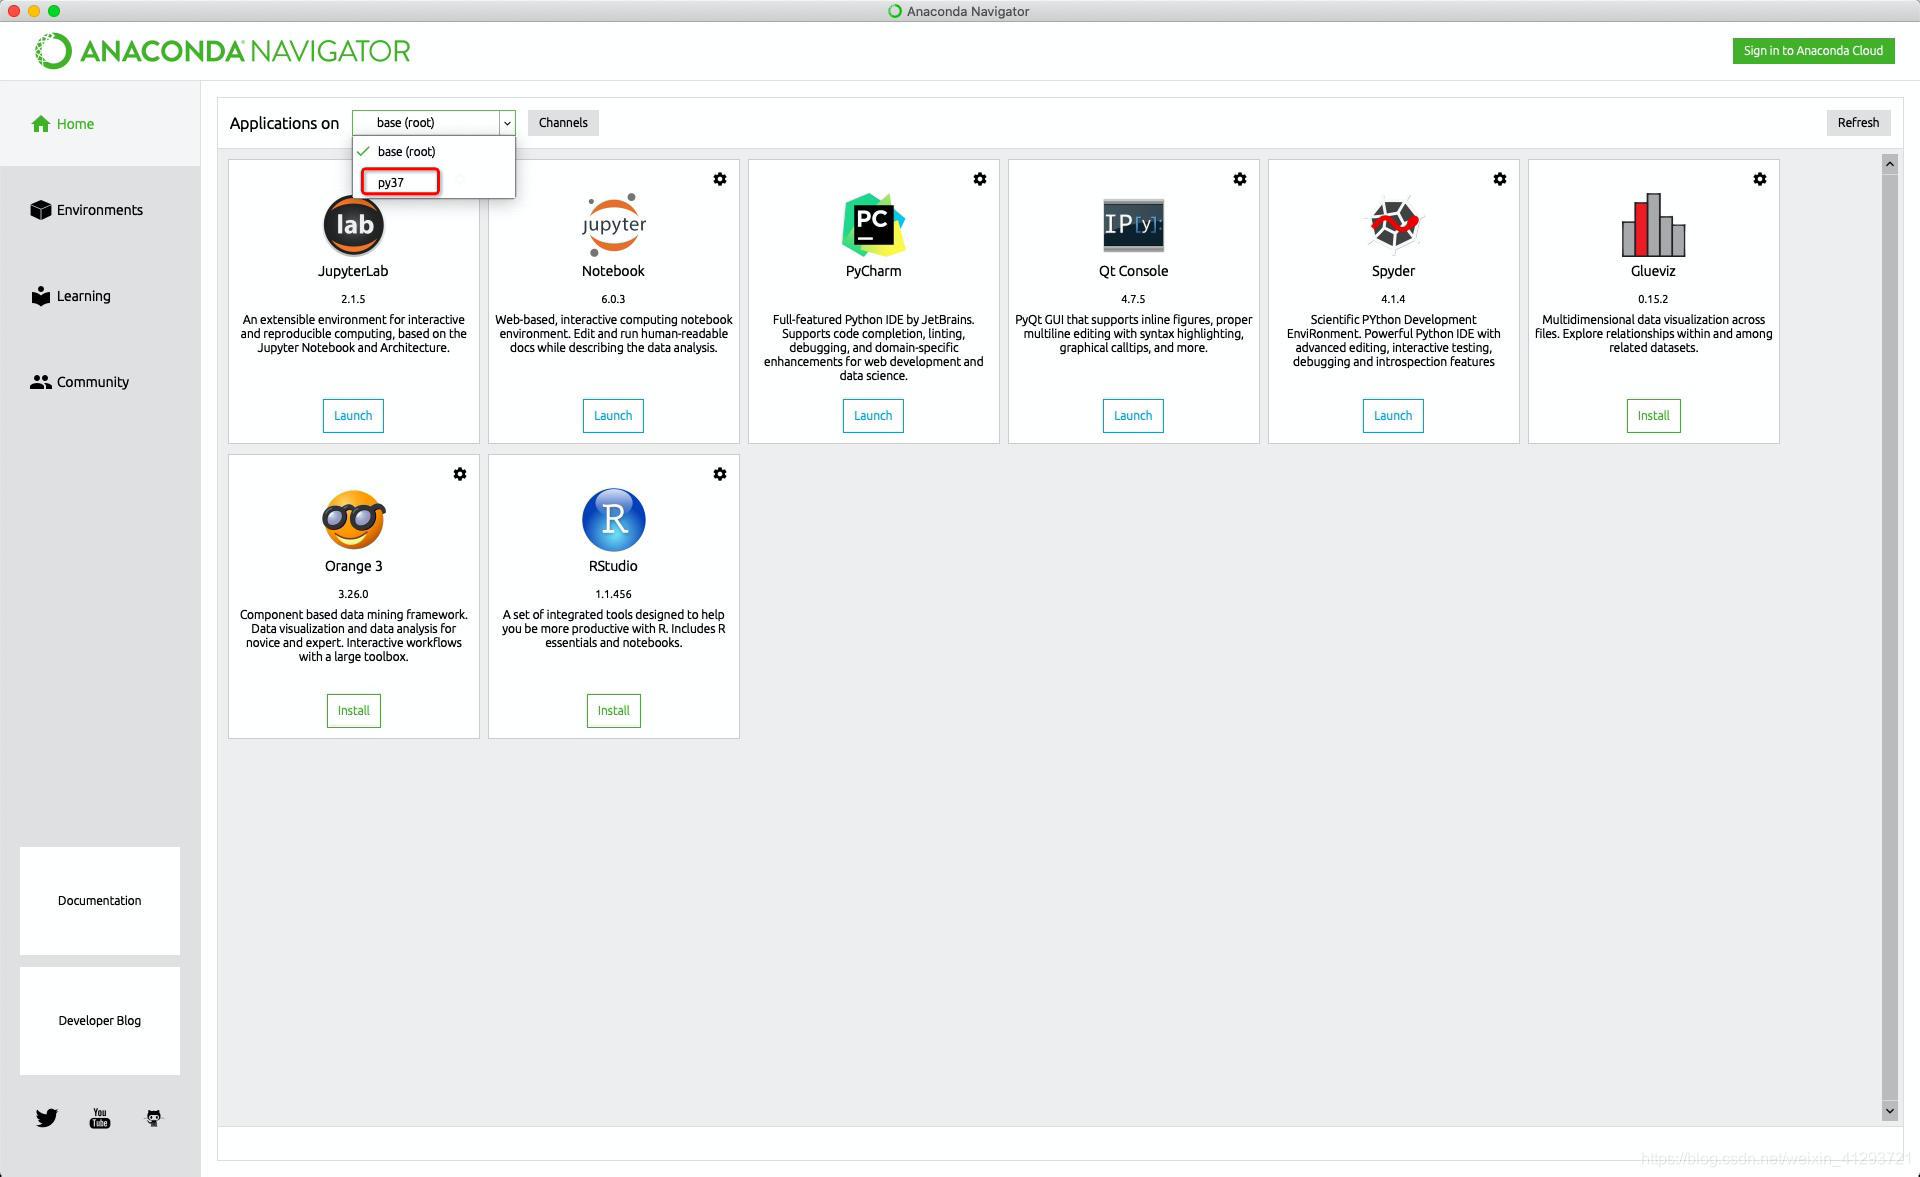Open gear options for Notebook card
Screen dimensions: 1920x1177
click(720, 179)
